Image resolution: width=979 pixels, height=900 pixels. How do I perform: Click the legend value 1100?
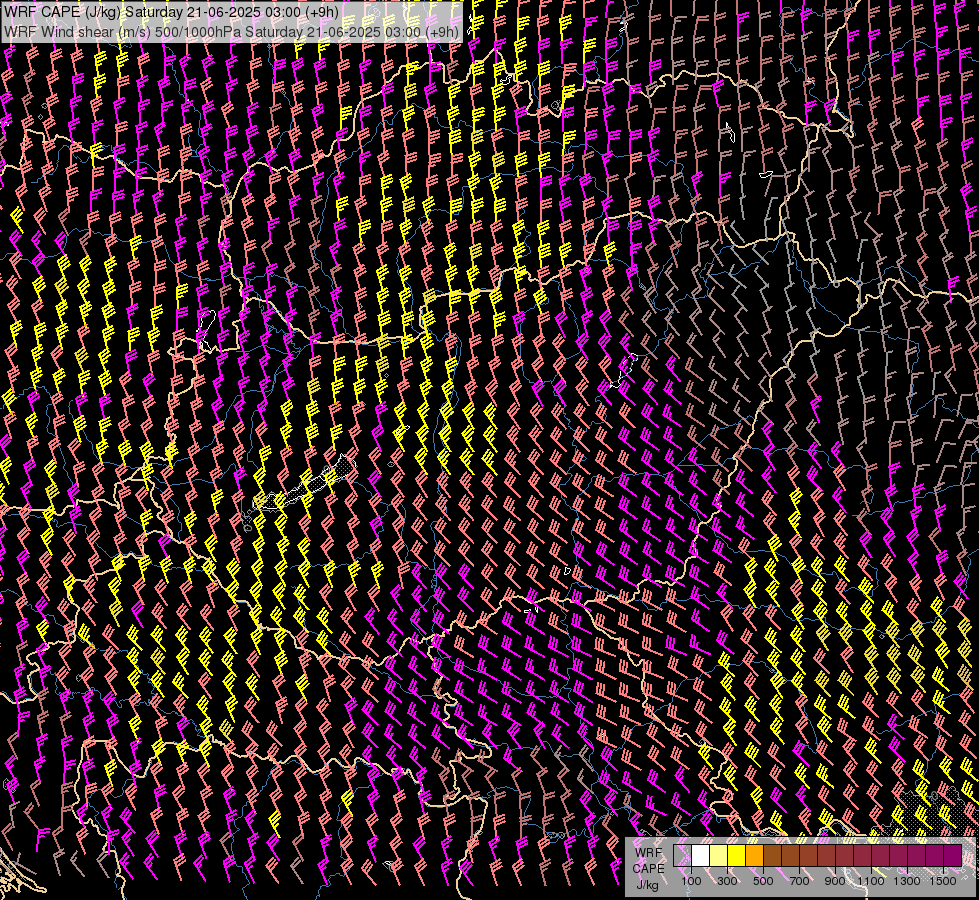[870, 881]
